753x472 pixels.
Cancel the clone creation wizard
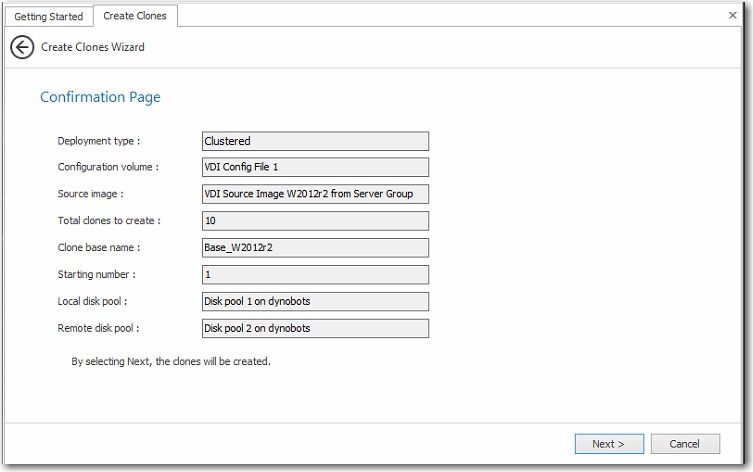(x=685, y=444)
